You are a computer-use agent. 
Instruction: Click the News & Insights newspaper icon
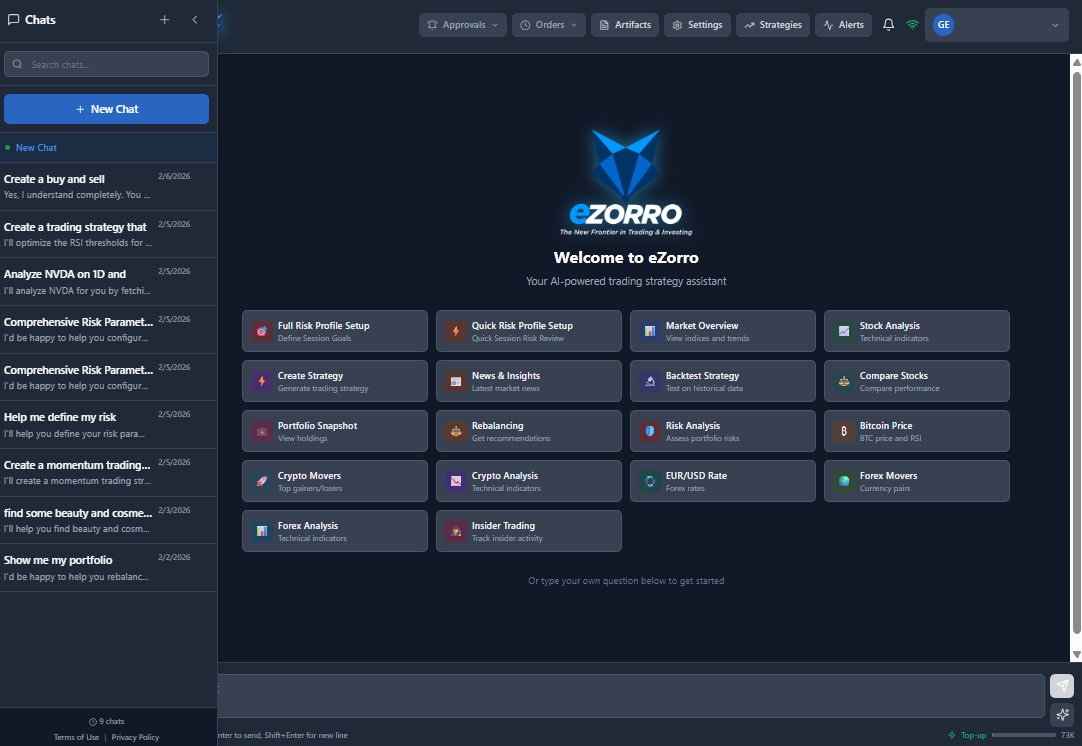coord(455,381)
